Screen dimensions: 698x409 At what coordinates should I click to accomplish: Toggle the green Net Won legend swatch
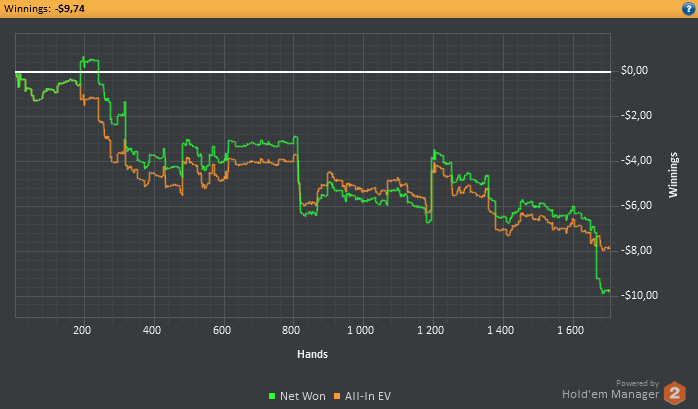click(272, 396)
